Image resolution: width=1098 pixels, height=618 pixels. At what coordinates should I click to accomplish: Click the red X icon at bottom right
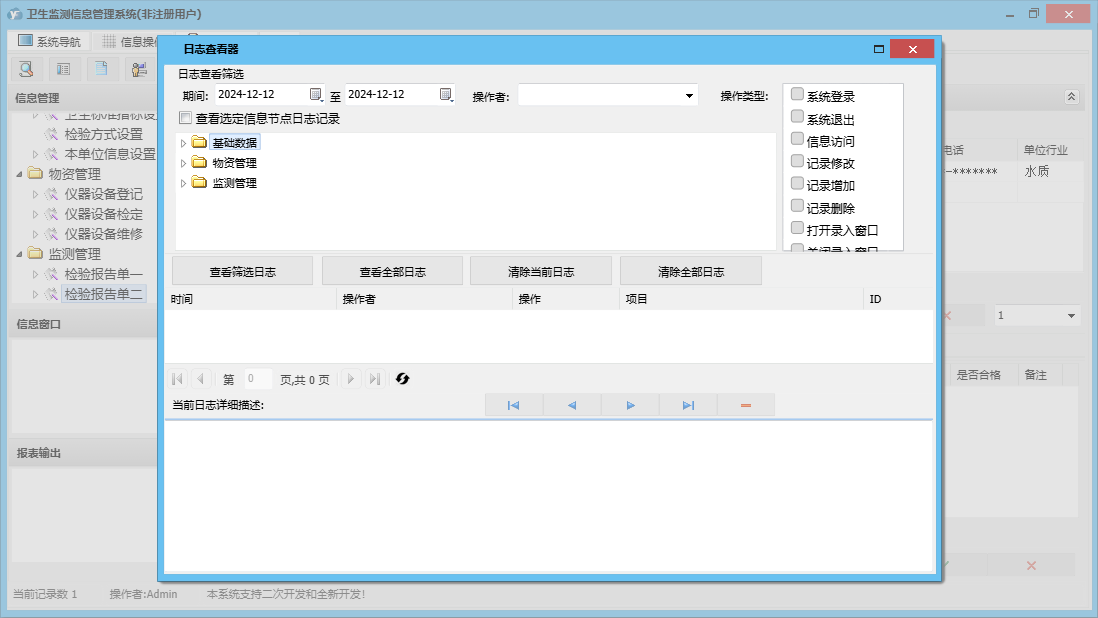click(1031, 566)
